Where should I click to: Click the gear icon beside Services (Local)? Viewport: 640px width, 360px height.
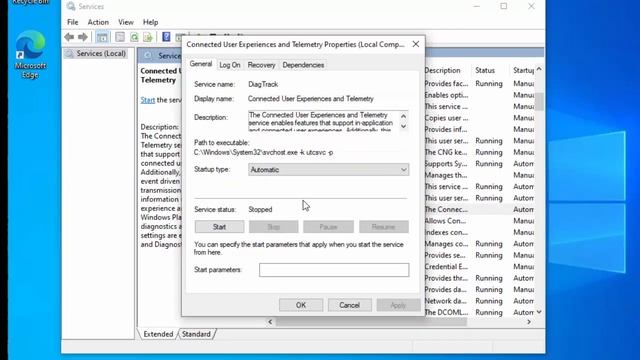[x=70, y=54]
